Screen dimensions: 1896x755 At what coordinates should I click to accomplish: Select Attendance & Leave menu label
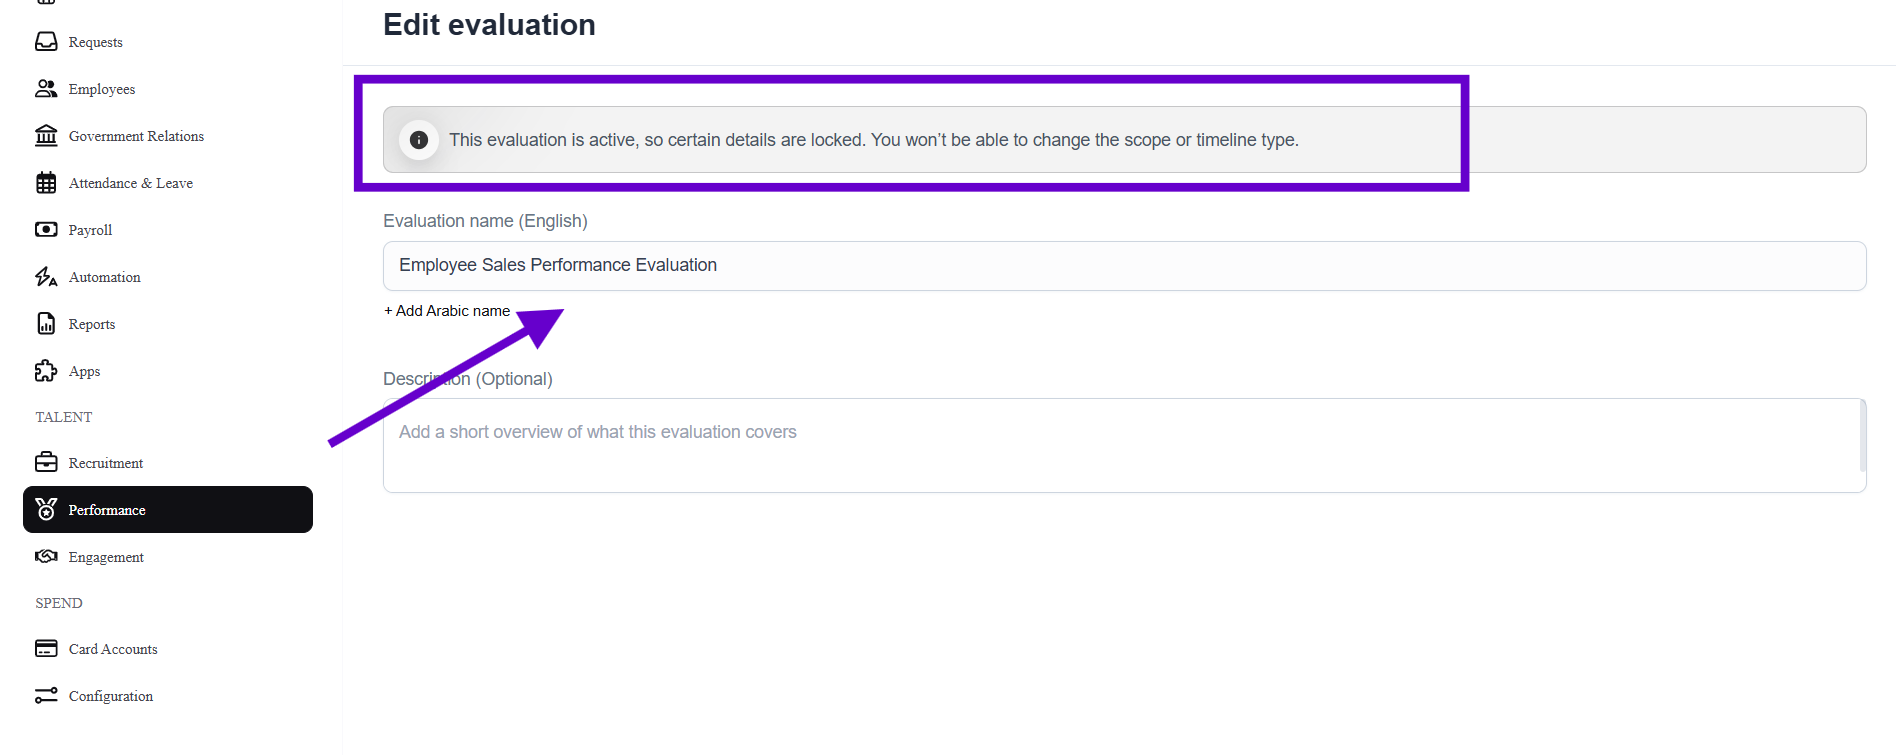[x=131, y=183]
